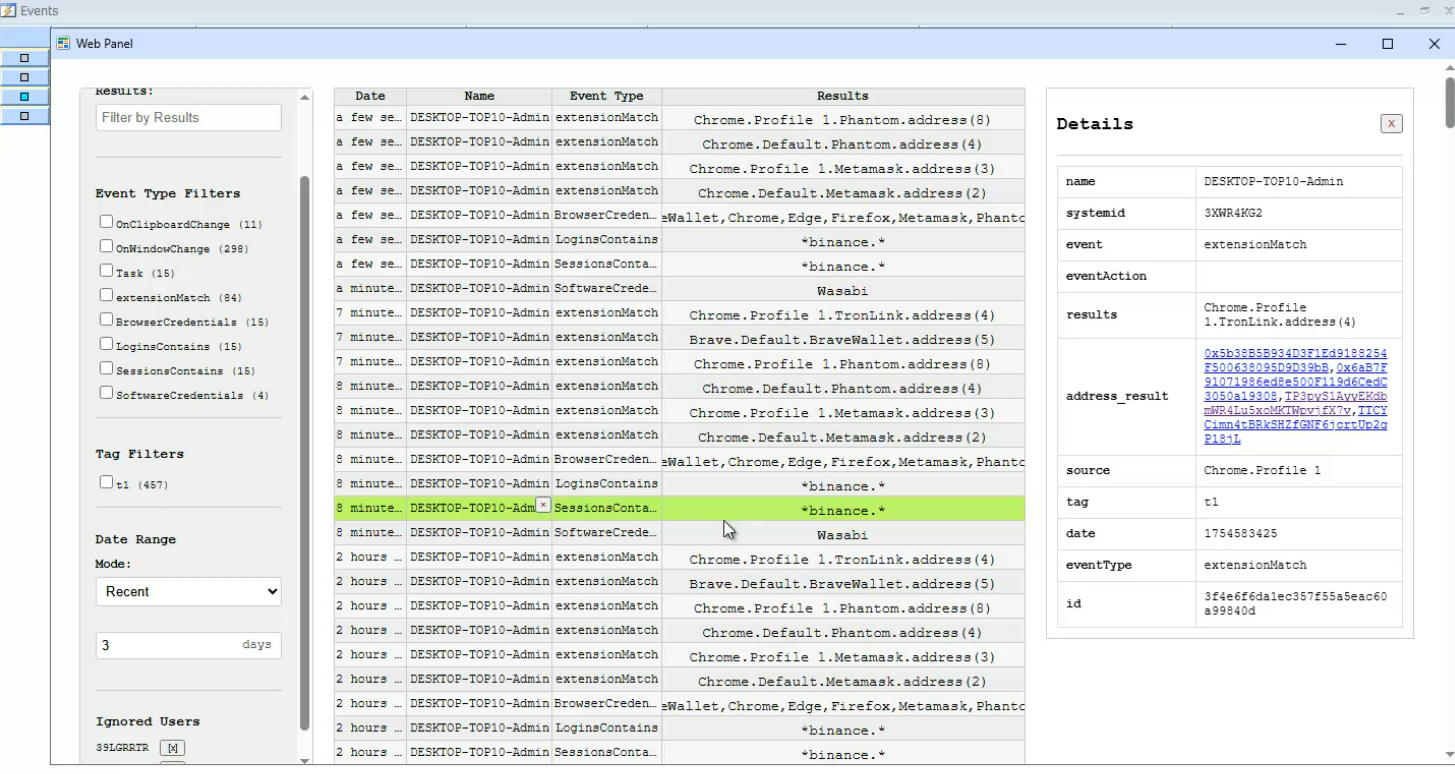Toggle the LoginsContains filter checkbox

click(x=106, y=344)
